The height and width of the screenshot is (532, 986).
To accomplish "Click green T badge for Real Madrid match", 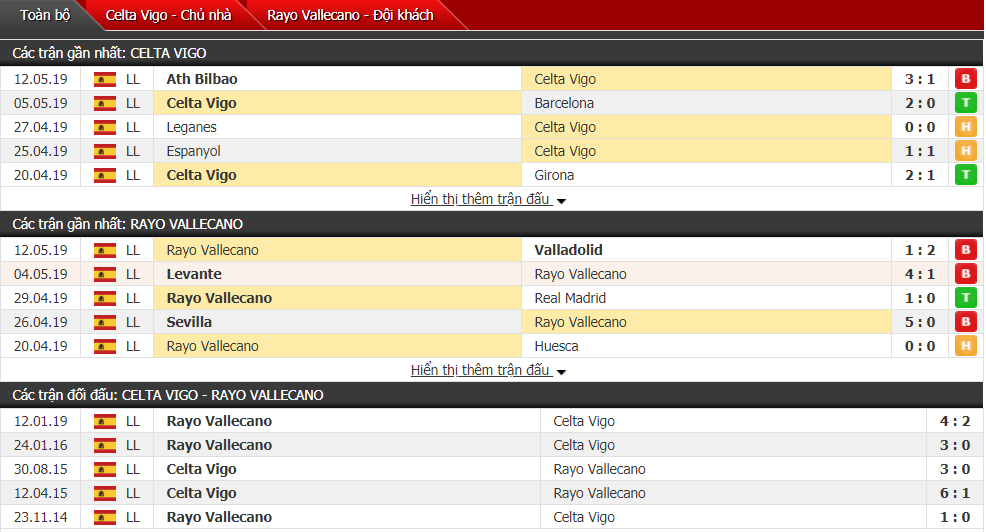I will click(x=966, y=297).
